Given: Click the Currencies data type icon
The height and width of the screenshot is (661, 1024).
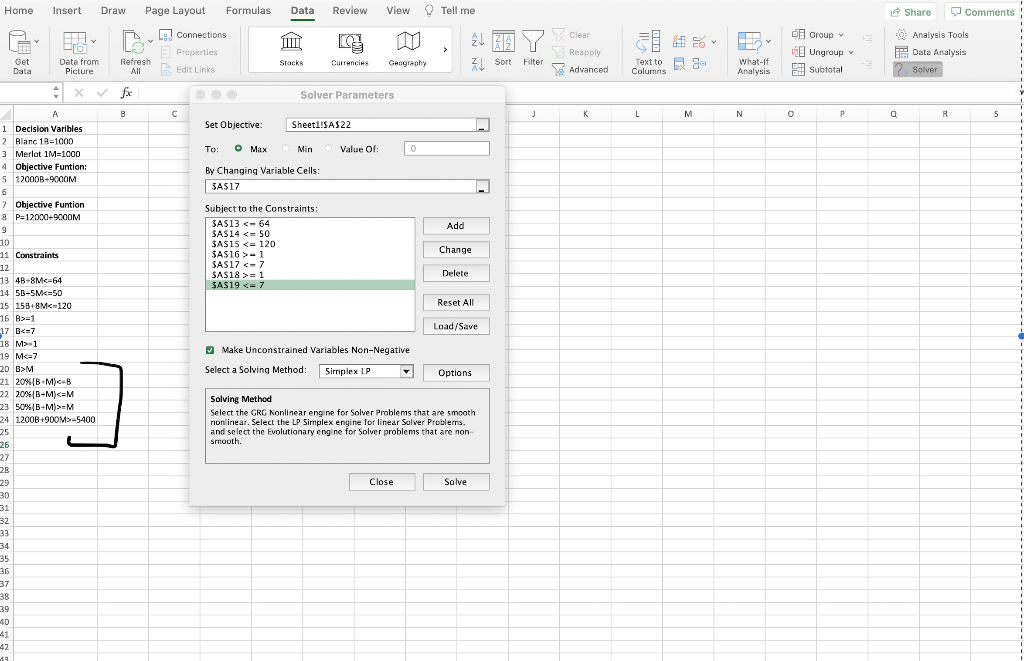Looking at the screenshot, I should click(x=349, y=42).
